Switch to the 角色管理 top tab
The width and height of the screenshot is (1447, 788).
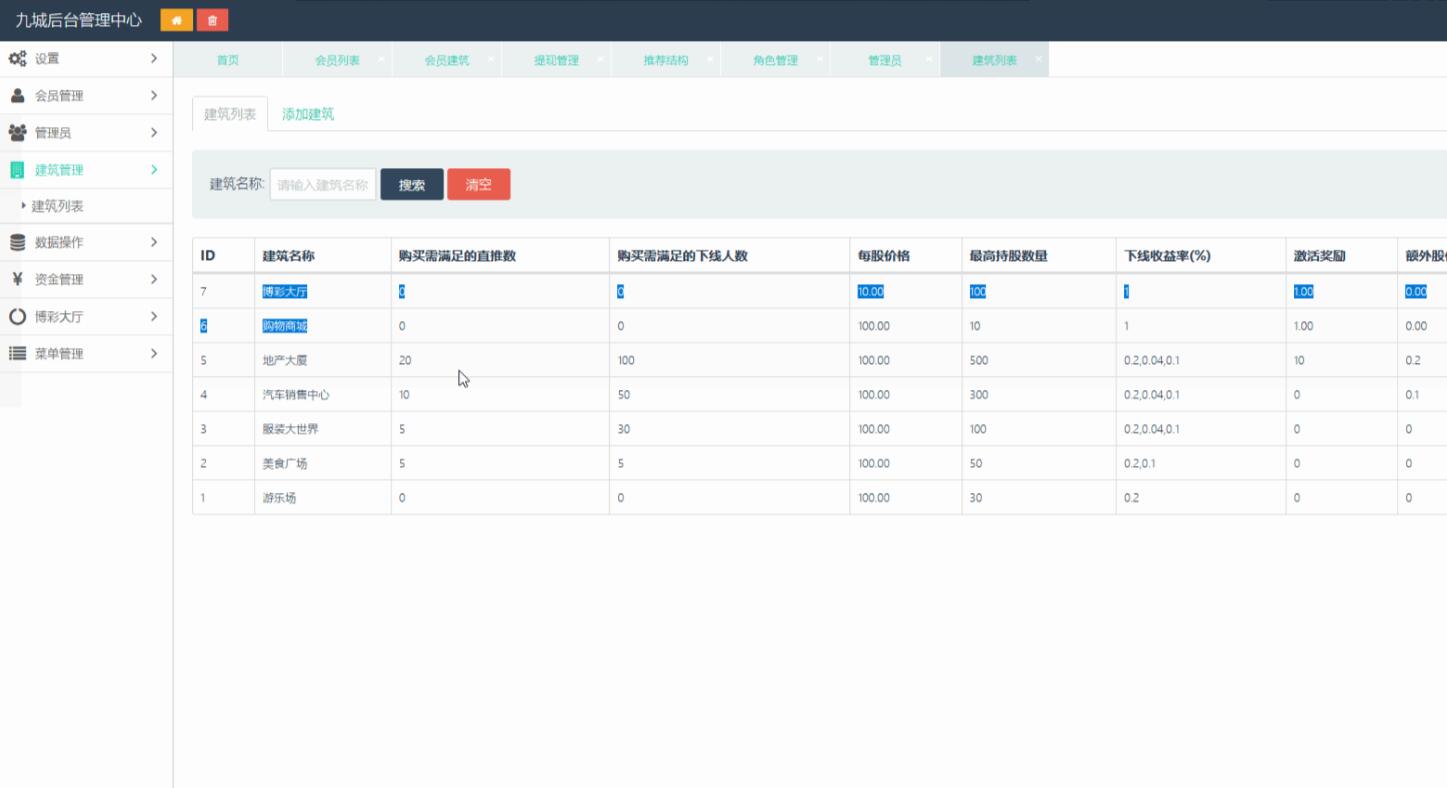pos(775,60)
